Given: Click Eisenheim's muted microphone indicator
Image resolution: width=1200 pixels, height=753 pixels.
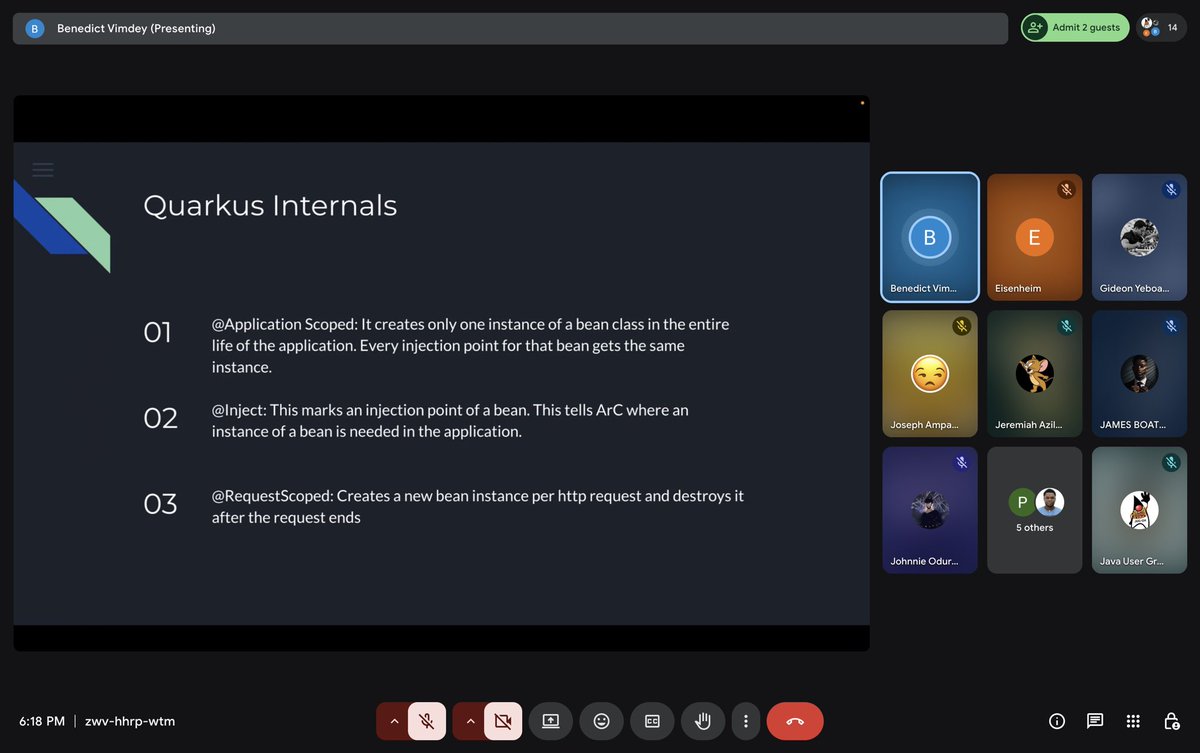Looking at the screenshot, I should click(x=1066, y=189).
